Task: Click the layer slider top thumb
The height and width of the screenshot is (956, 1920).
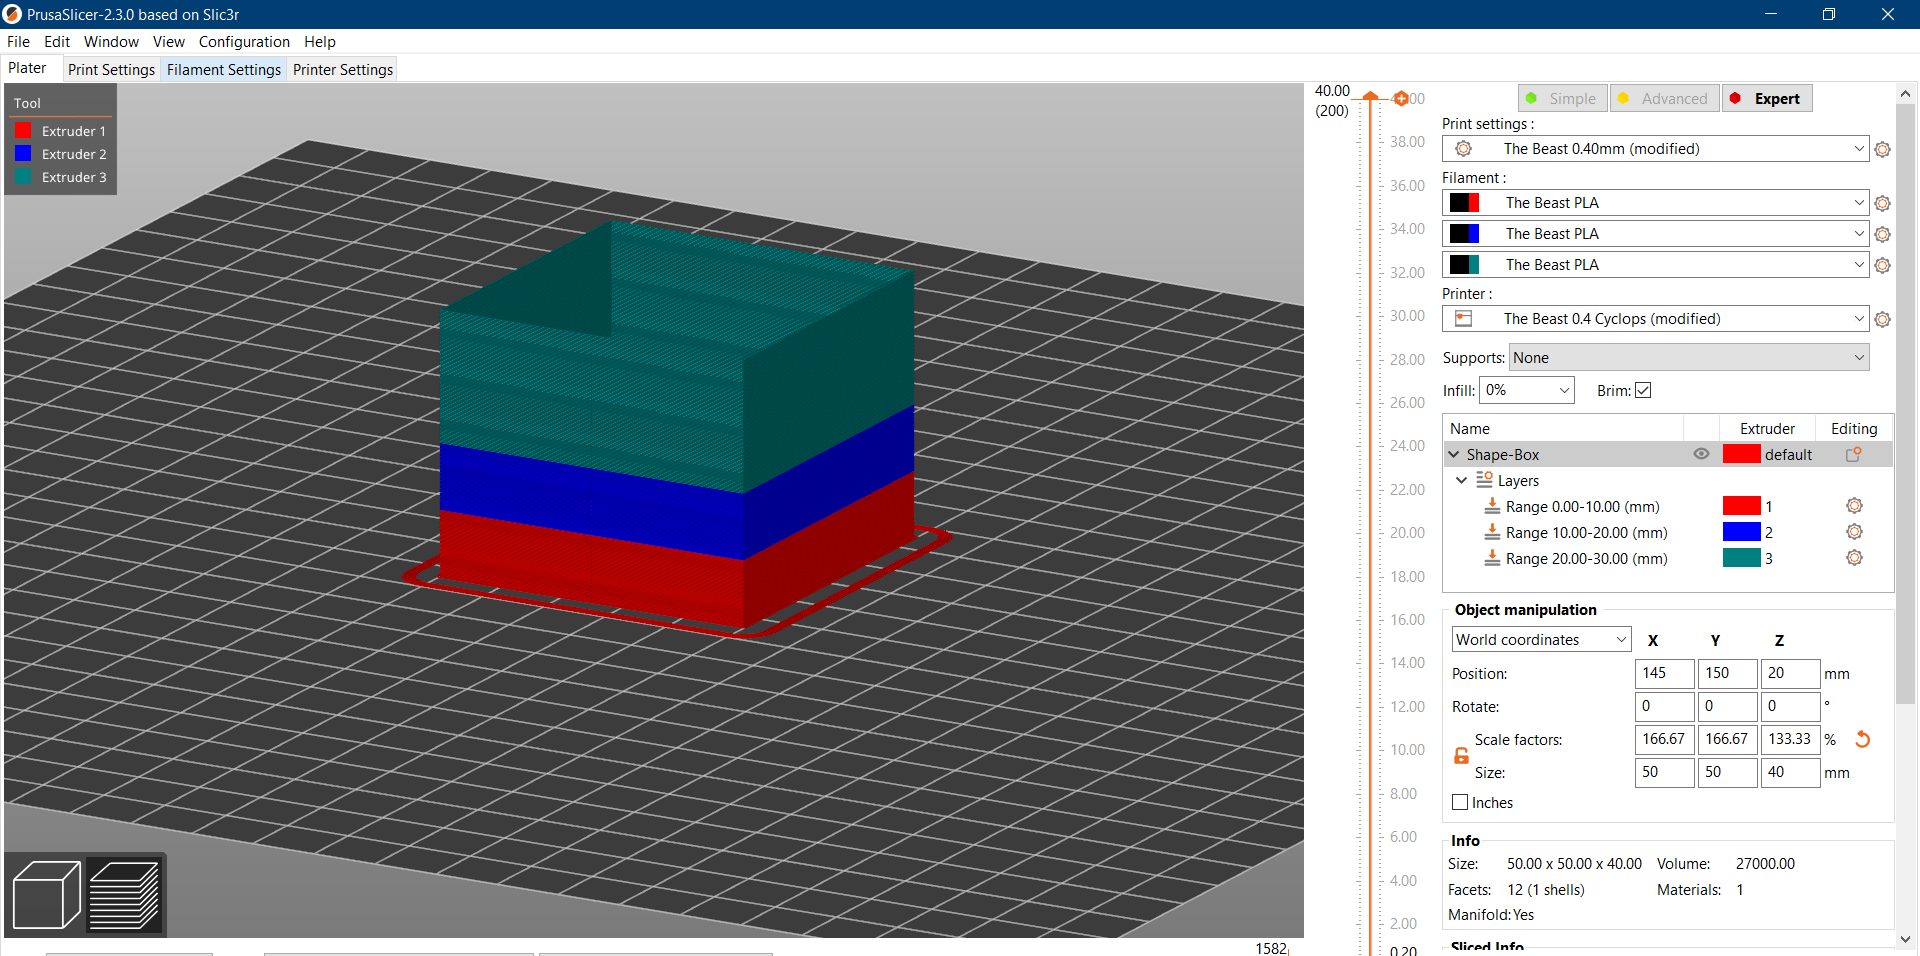Action: (1371, 97)
